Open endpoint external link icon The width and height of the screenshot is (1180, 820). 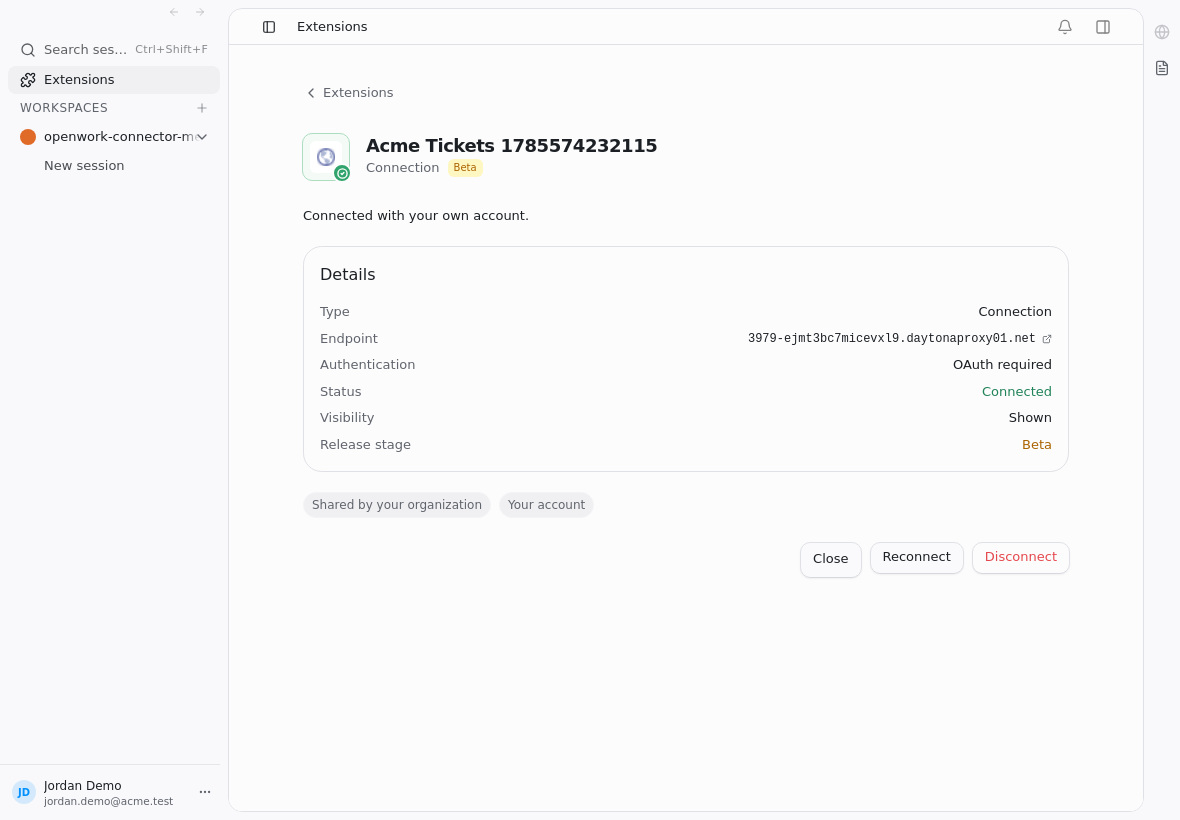(1047, 339)
